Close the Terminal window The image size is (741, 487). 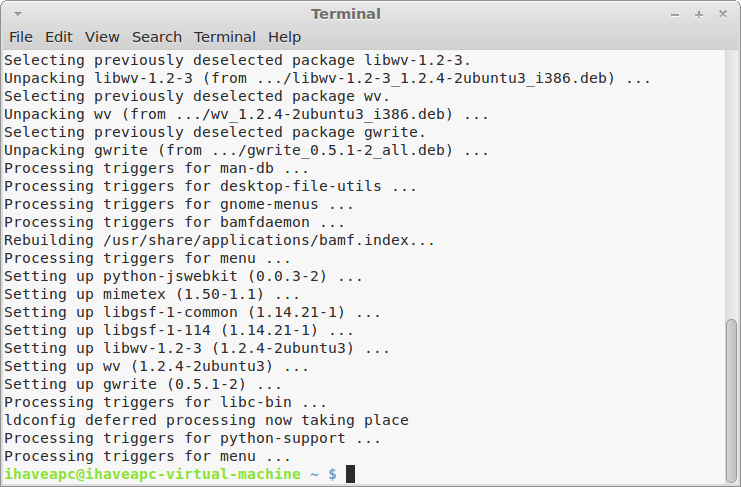tap(723, 14)
